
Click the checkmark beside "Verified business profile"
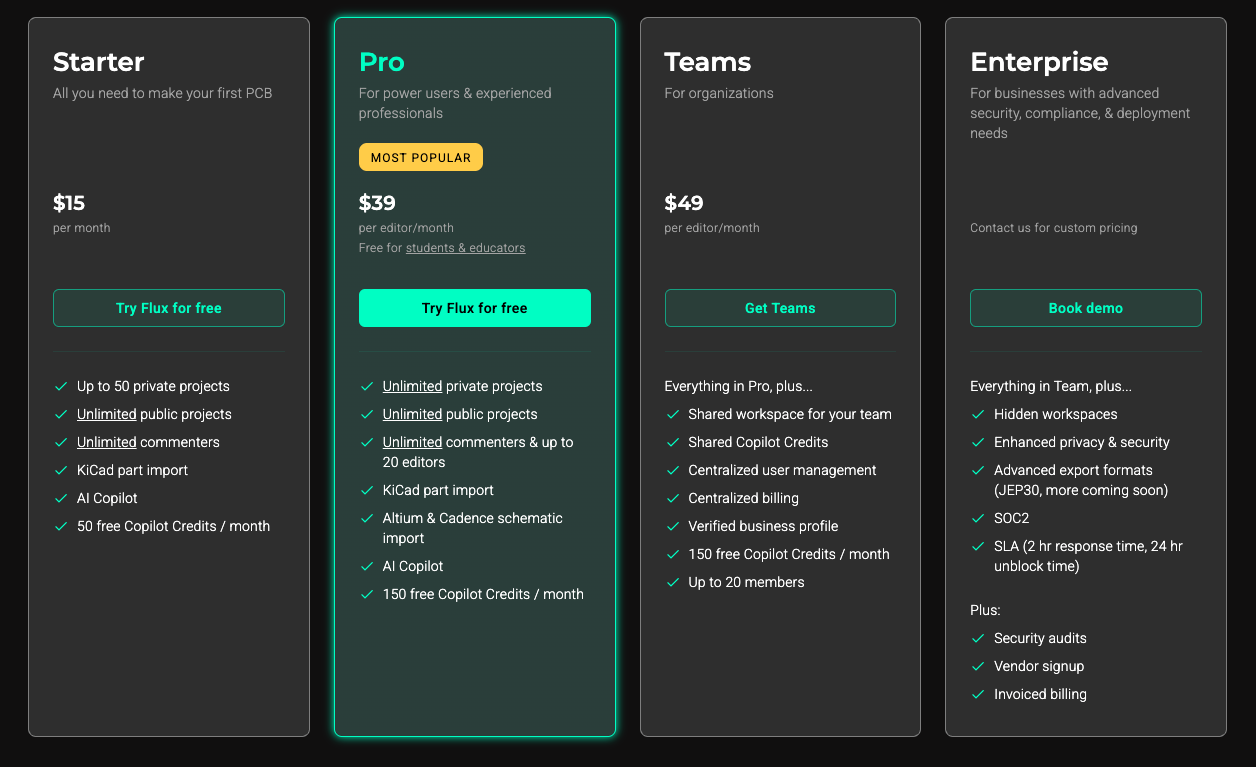coord(673,526)
